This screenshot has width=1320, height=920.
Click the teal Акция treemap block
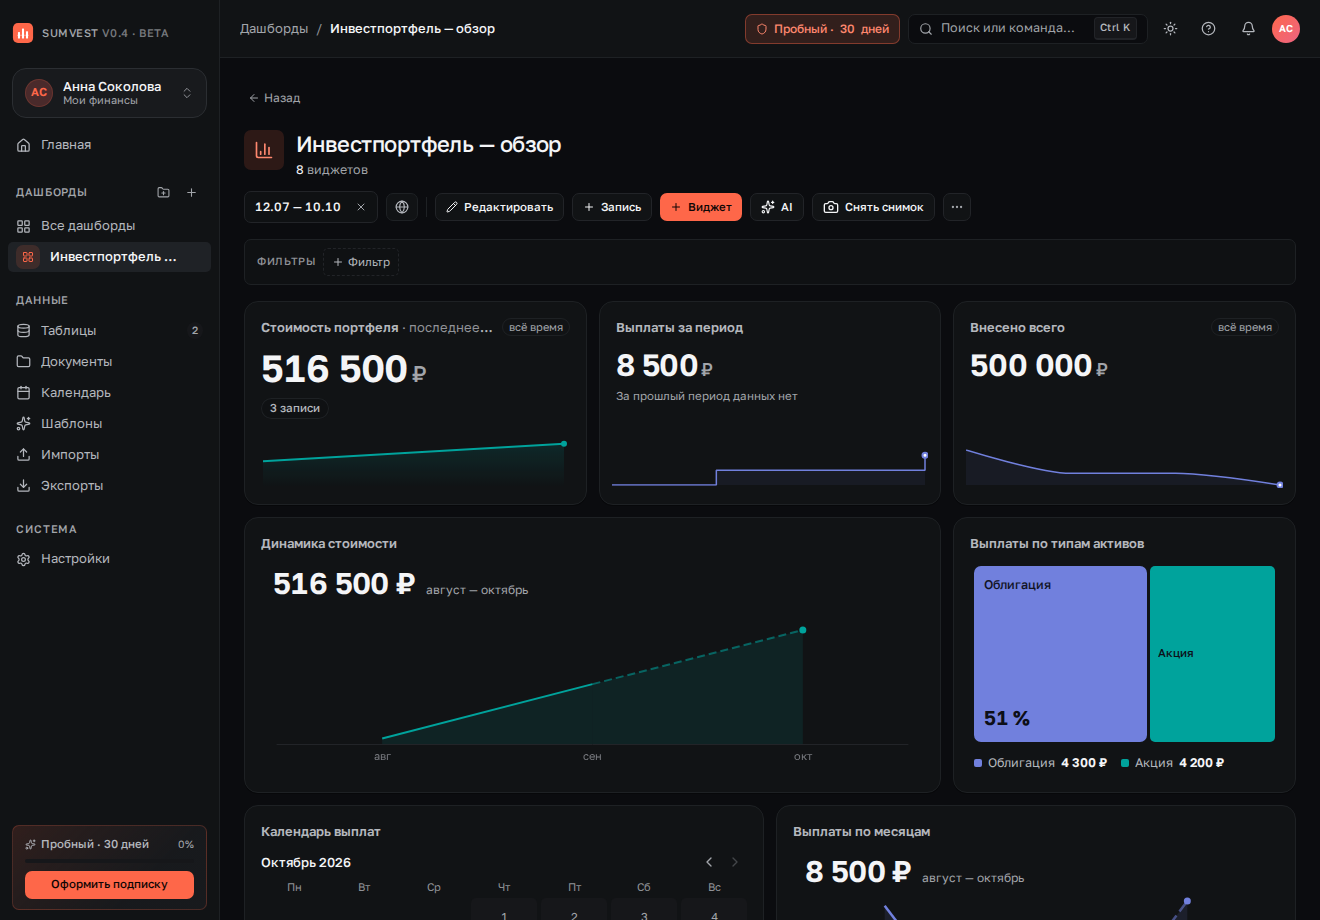(1212, 654)
